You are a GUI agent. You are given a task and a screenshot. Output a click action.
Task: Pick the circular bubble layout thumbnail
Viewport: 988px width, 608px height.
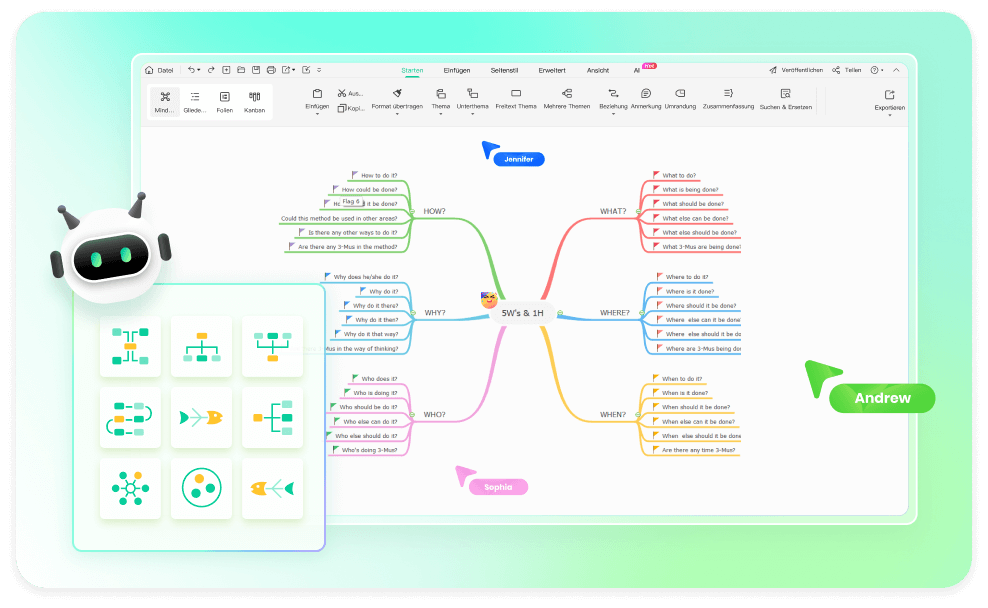(201, 488)
